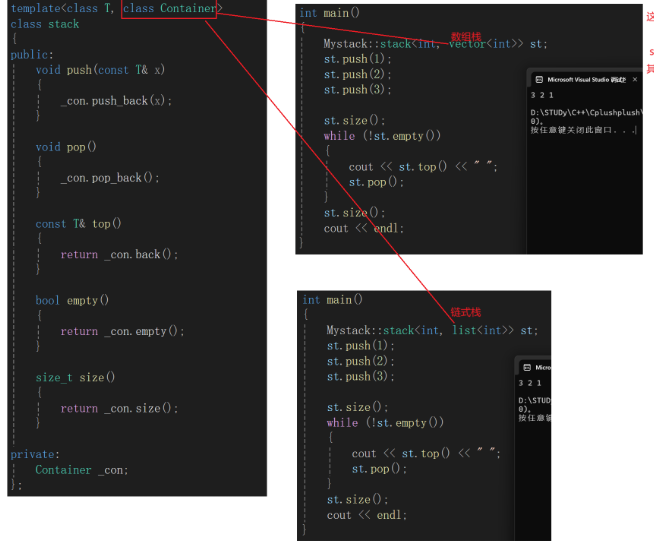Select the Microsoft Visual Studio 调试 console tab
The width and height of the screenshot is (654, 559).
pyautogui.click(x=586, y=80)
